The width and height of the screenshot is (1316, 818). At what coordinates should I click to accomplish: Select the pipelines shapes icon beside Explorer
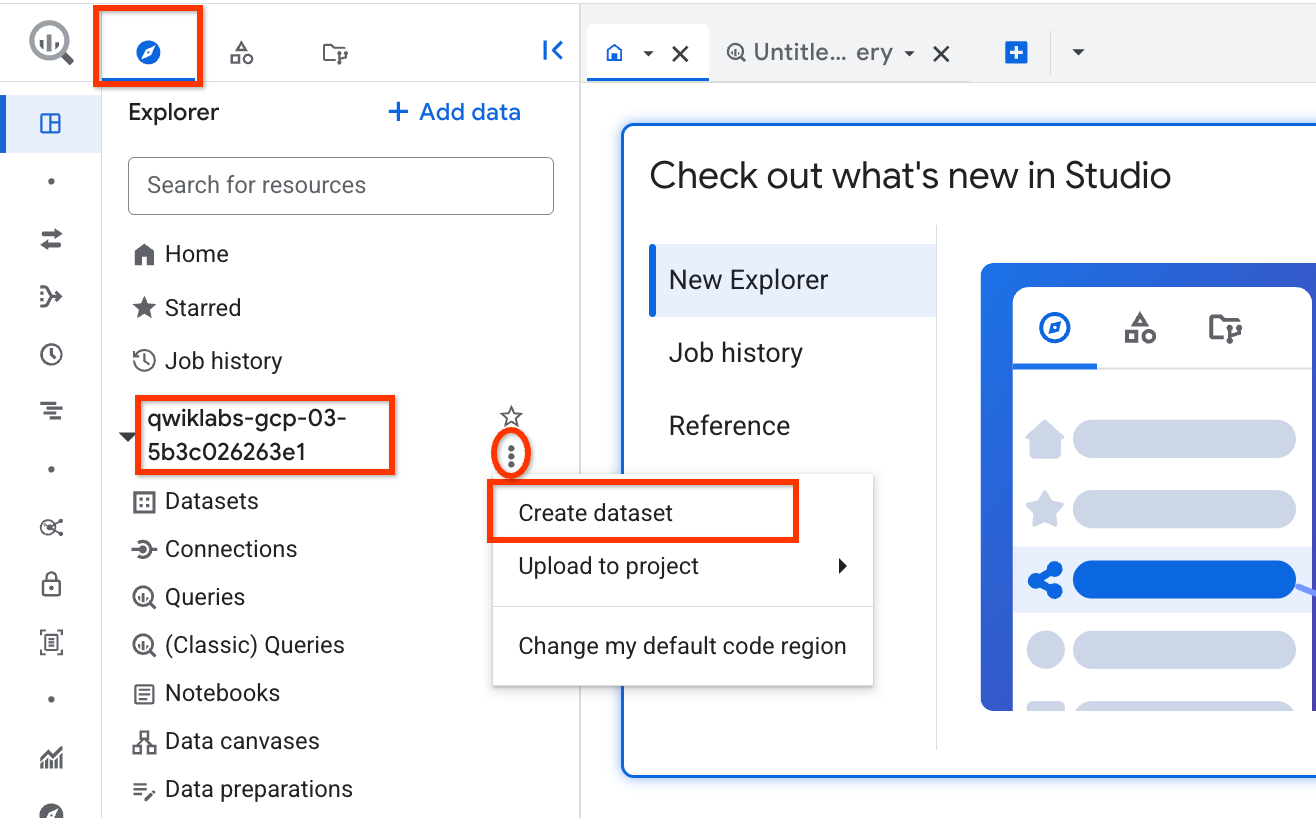click(x=241, y=50)
